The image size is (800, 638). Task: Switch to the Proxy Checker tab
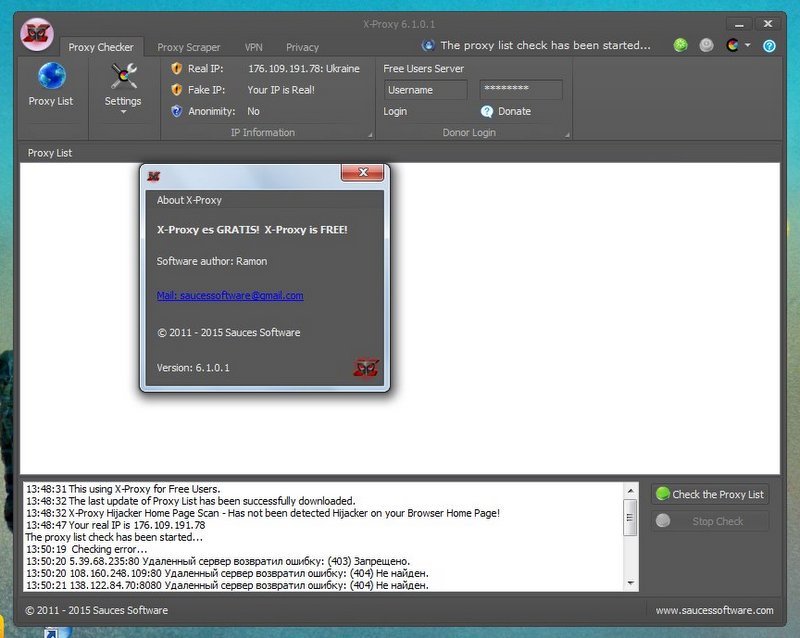coord(101,47)
